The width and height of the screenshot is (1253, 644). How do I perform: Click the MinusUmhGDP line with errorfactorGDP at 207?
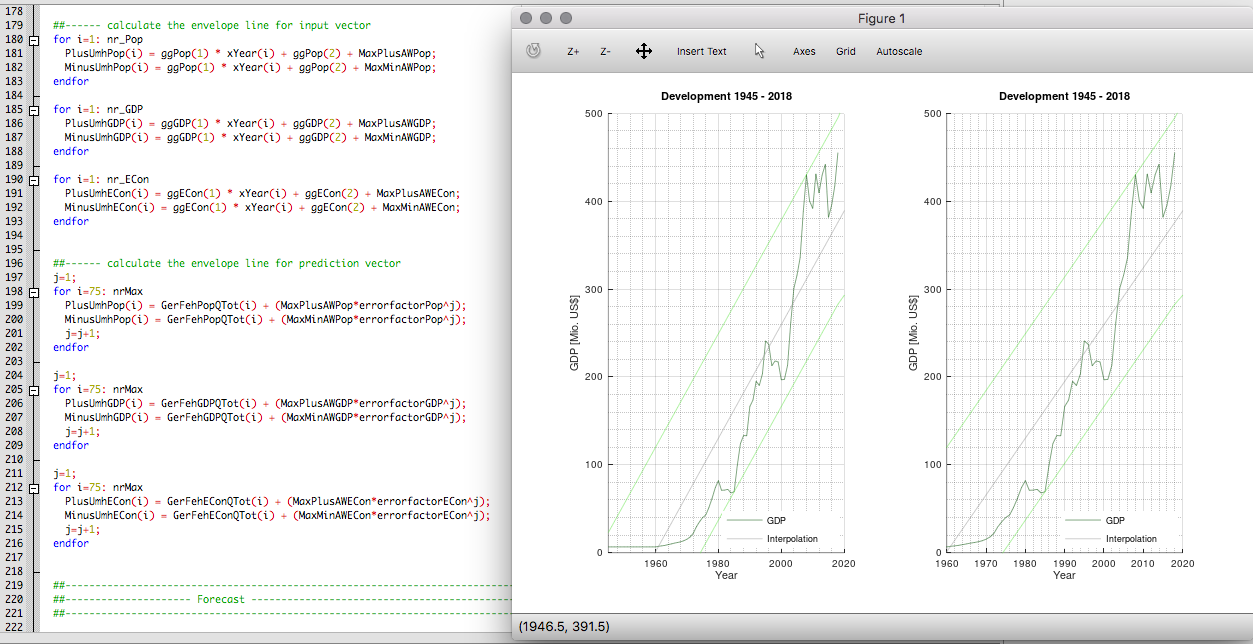coord(266,418)
